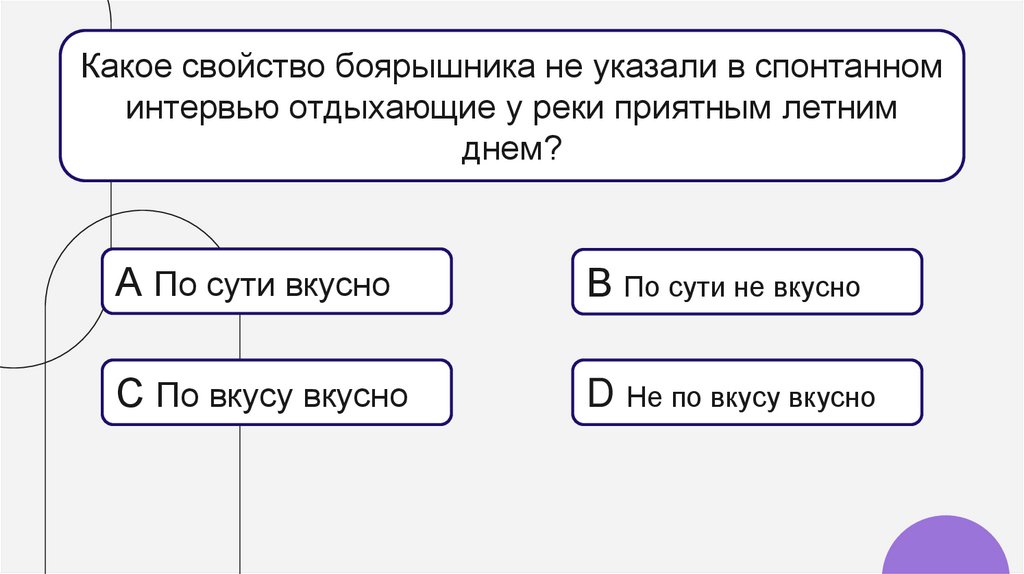Click the word «свойство» in the question
Image resolution: width=1024 pixels, height=574 pixels.
(249, 69)
